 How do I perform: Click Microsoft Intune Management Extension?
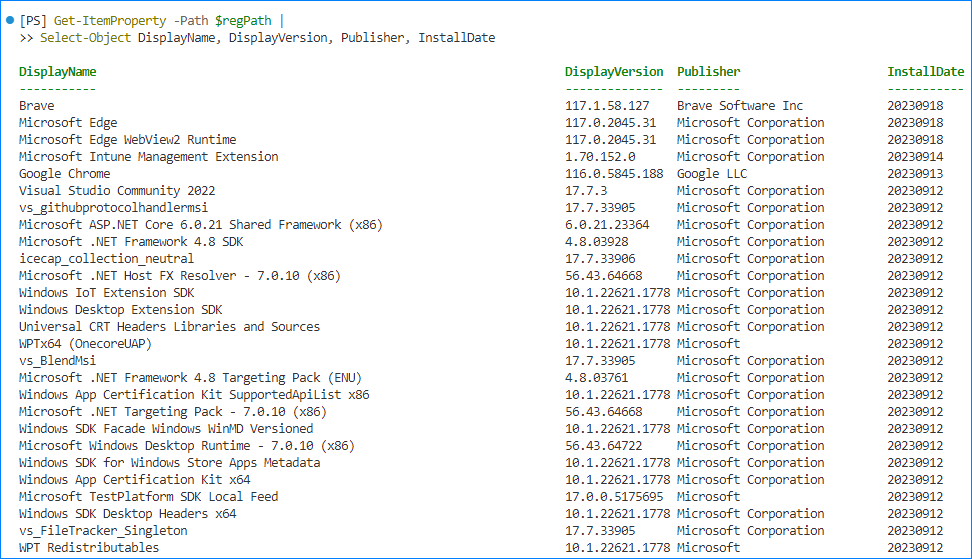(148, 157)
